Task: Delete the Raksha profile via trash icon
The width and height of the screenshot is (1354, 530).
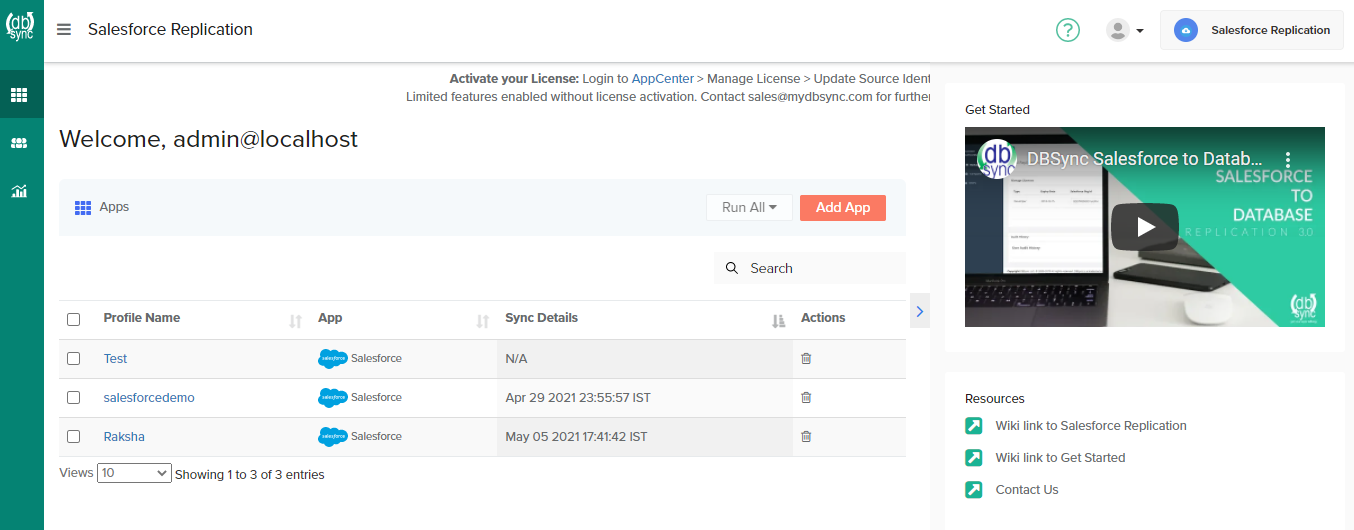Action: 806,436
